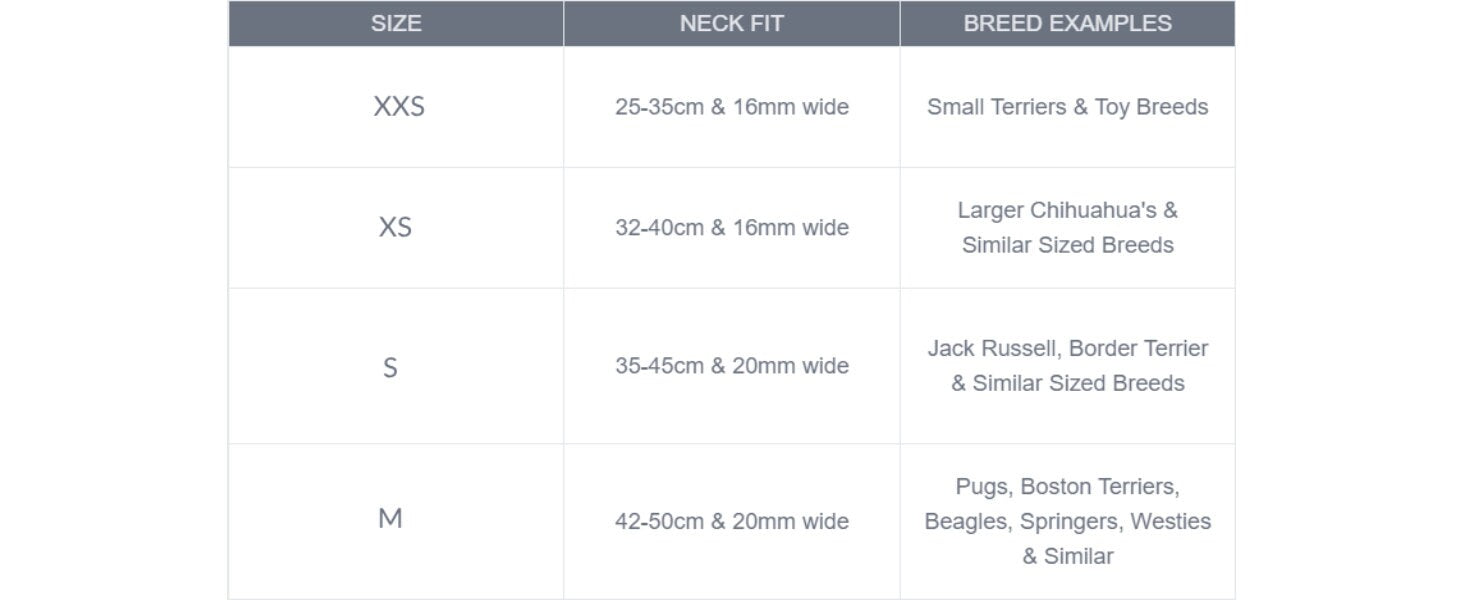This screenshot has width=1464, height=600.
Task: Click the '& Similar Sized Breeds' line in S row
Action: (x=1067, y=383)
